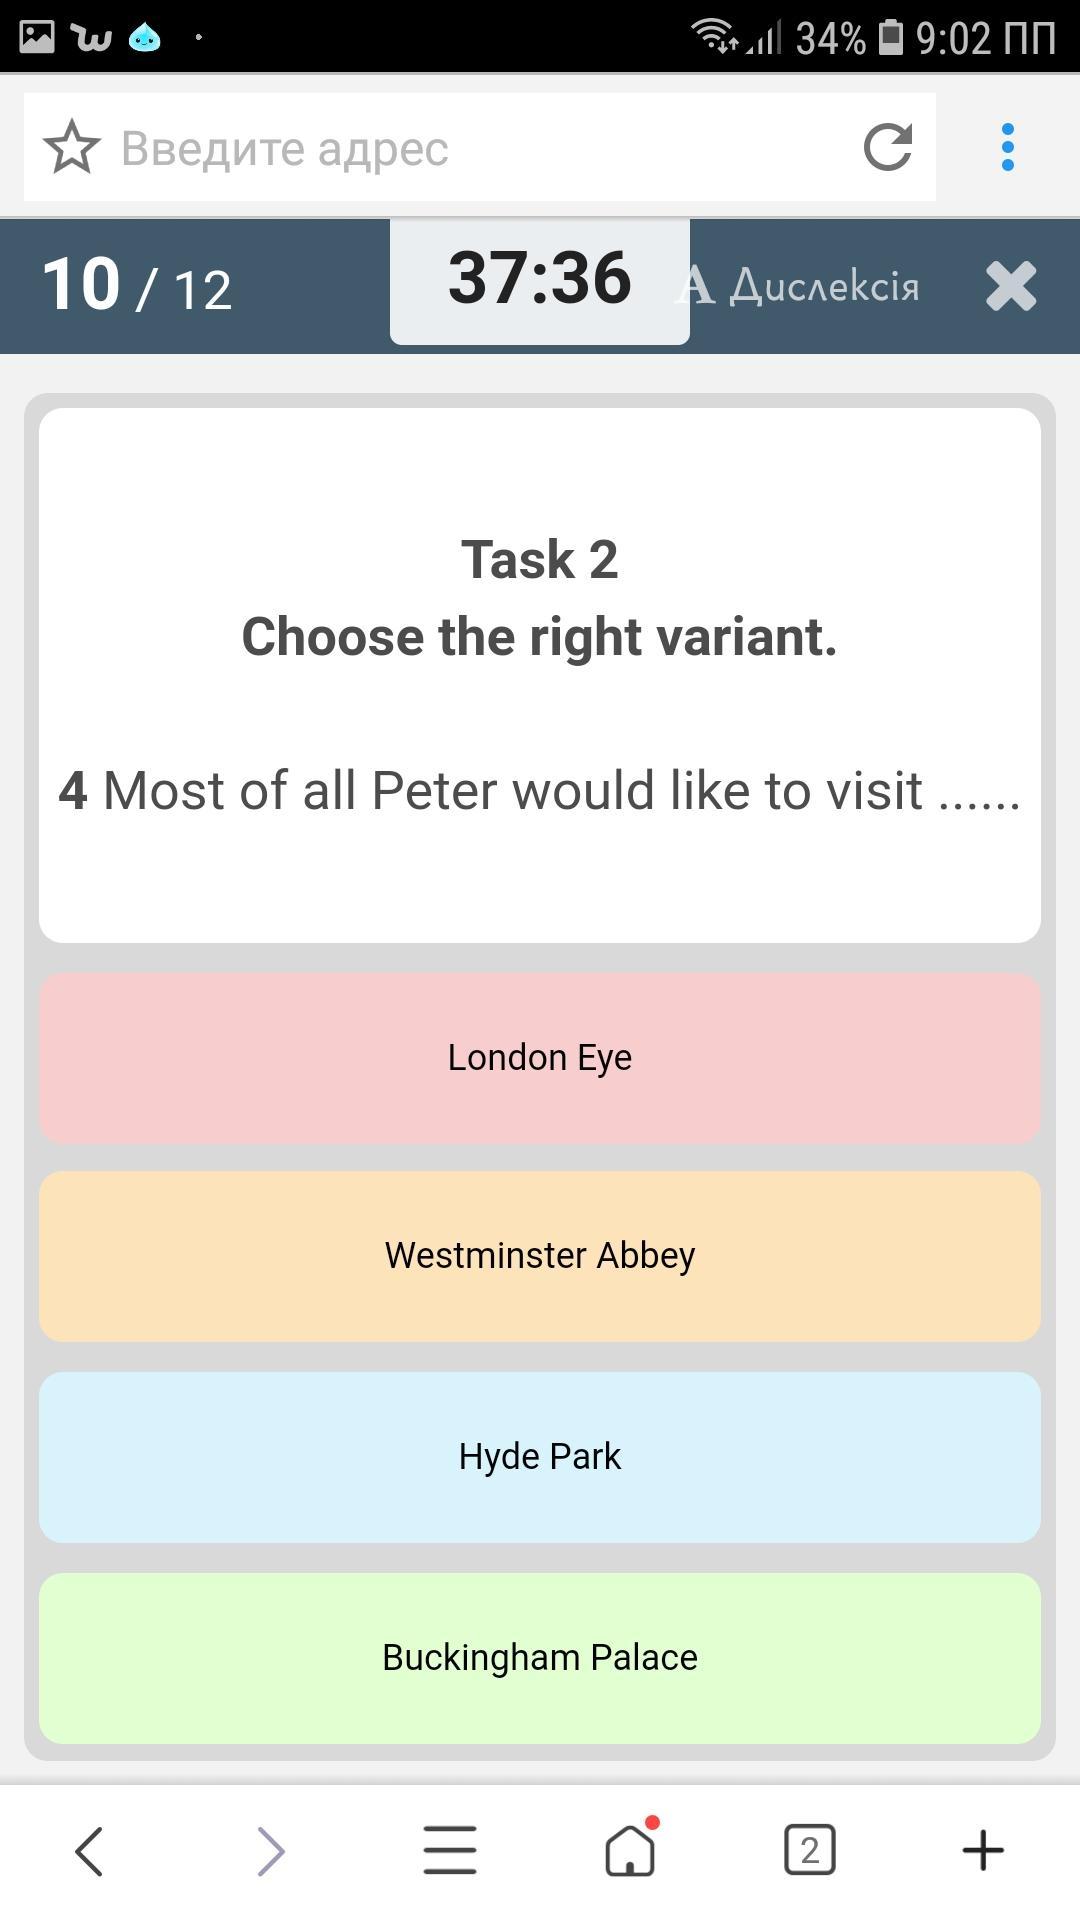Select Buckingham Palace answer
Screen dimensions: 1080x1920
540,1658
